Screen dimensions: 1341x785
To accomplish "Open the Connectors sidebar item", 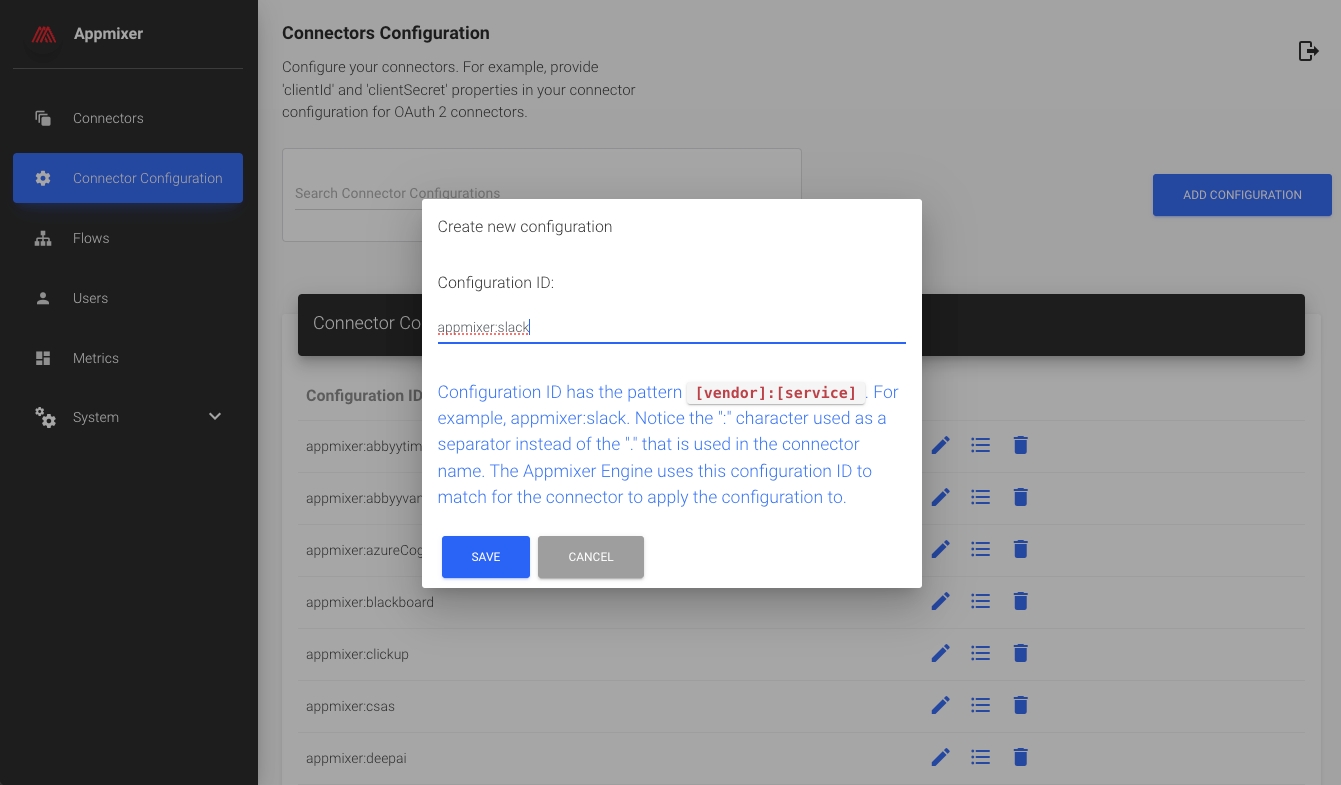I will tap(108, 118).
